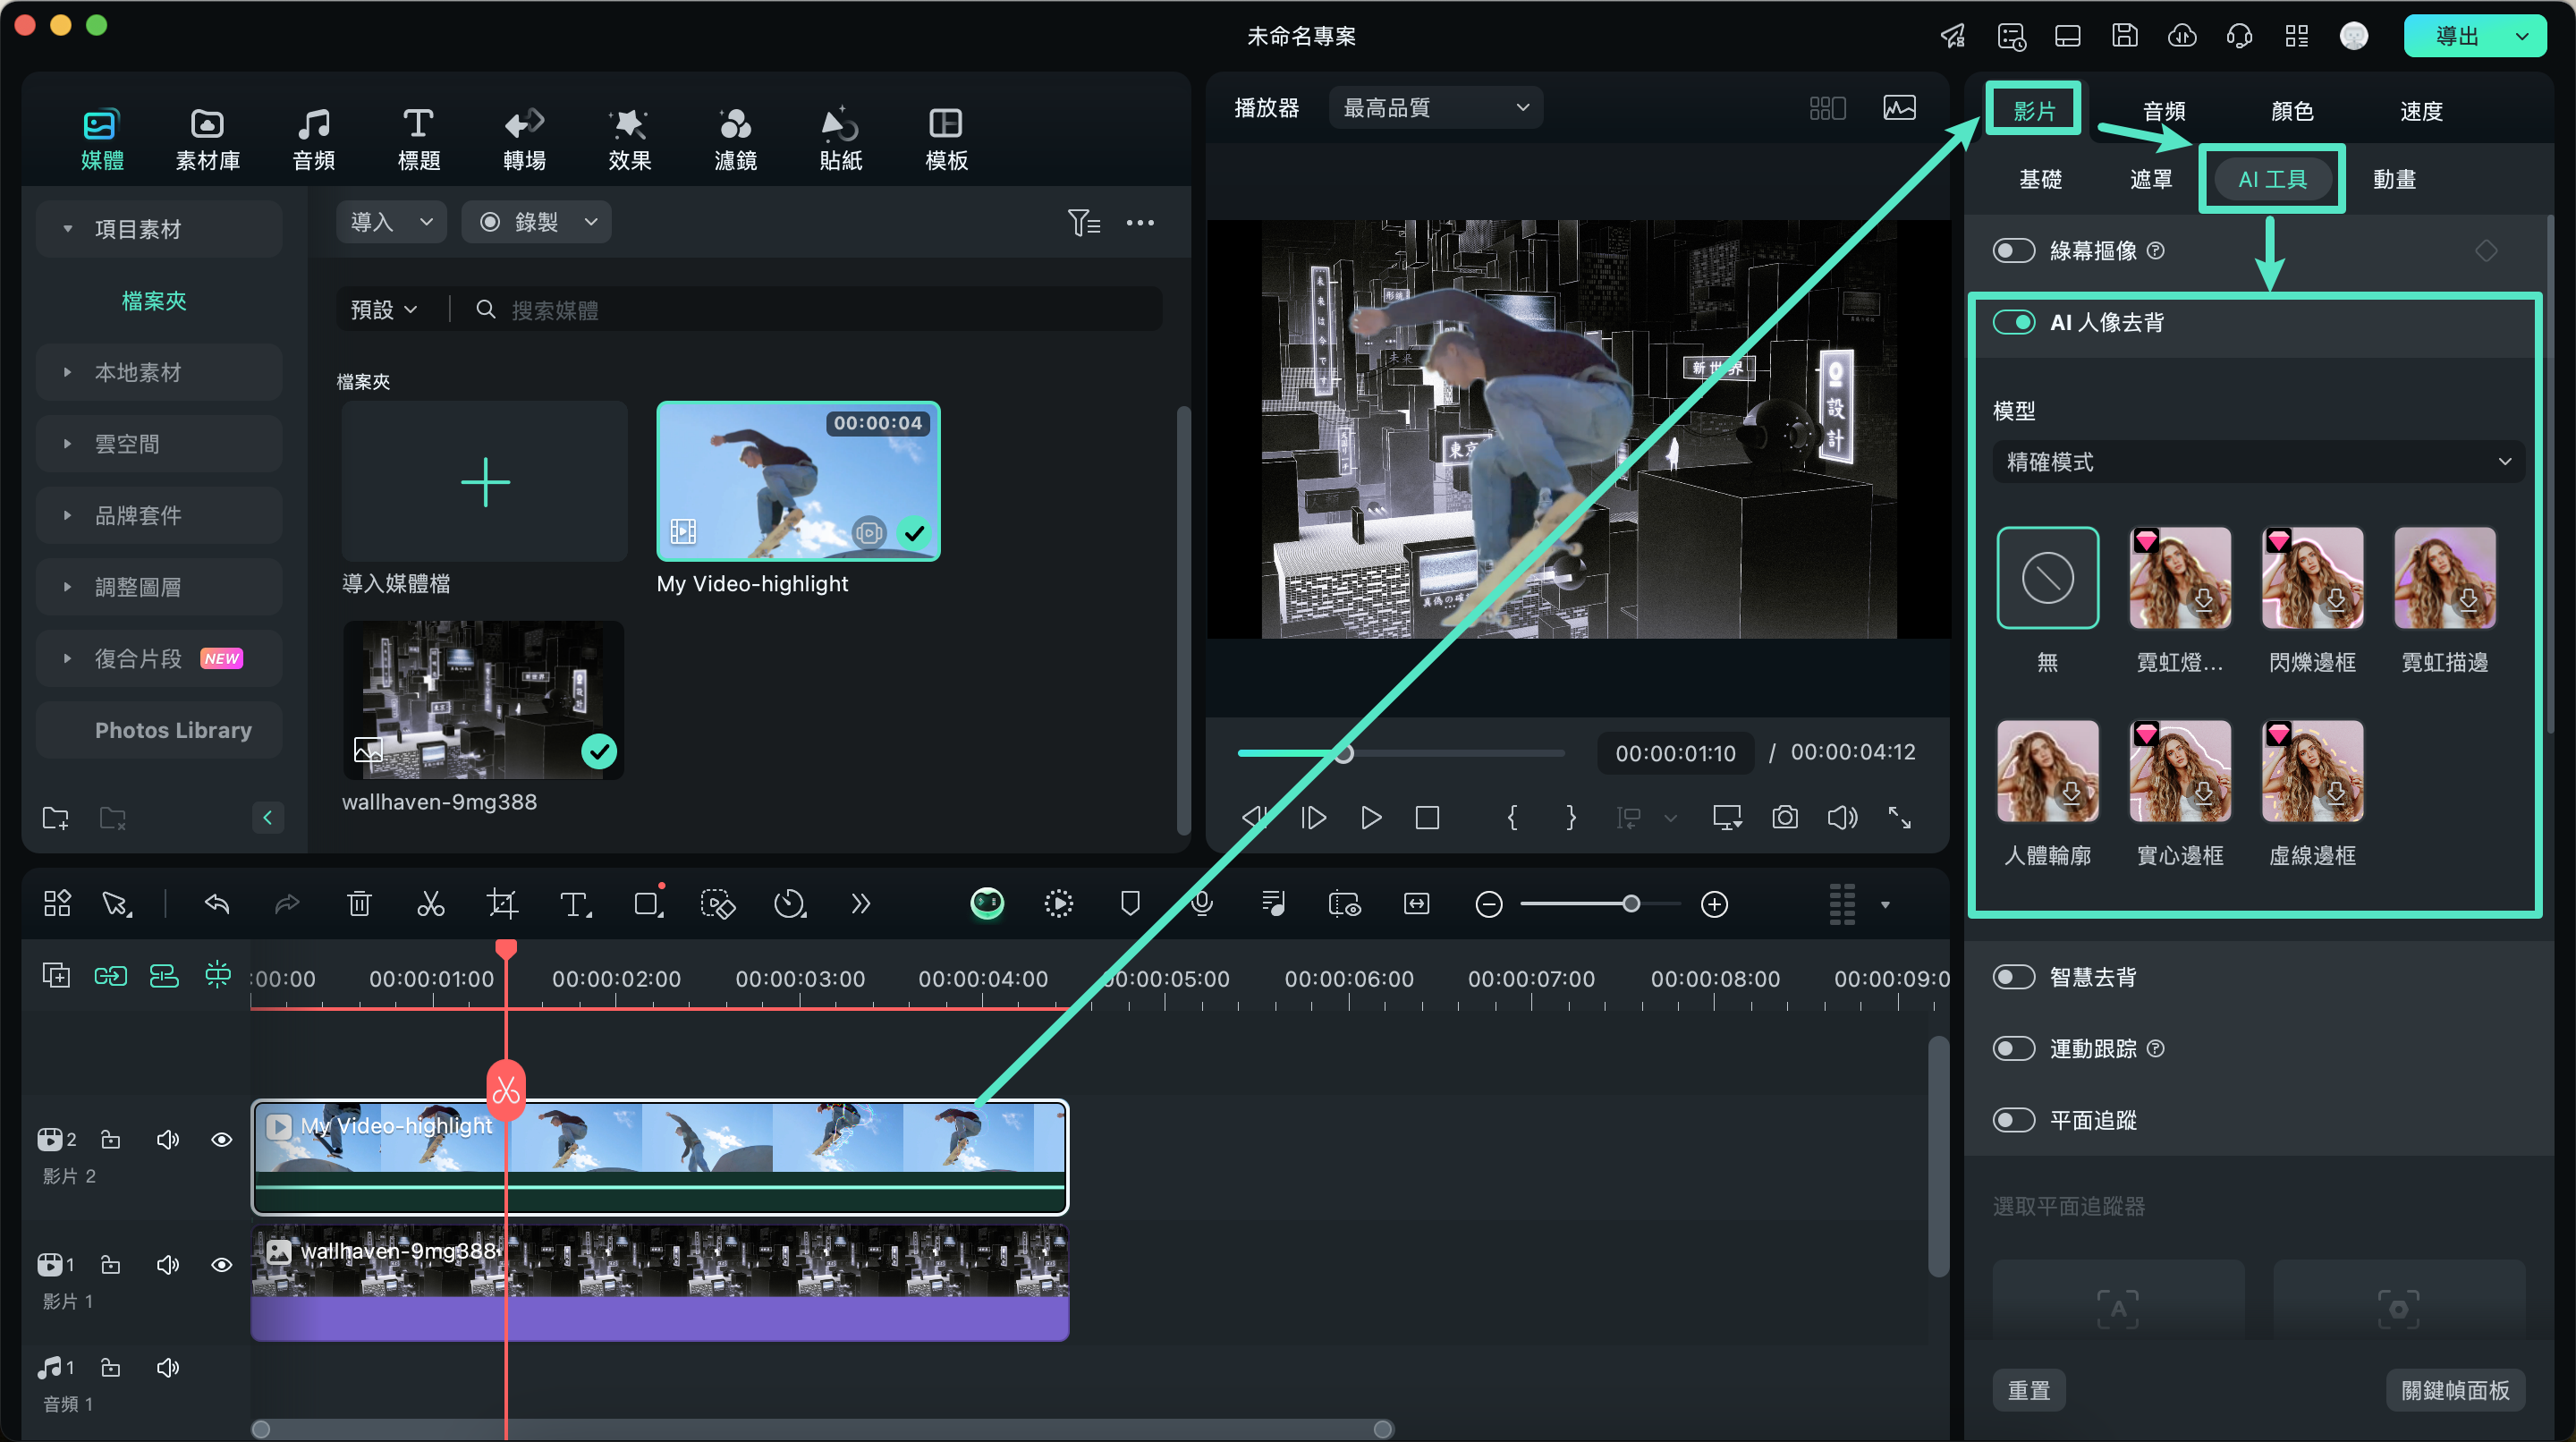Open the export dropdown arrow beside 導出
Image resolution: width=2576 pixels, height=1442 pixels.
click(x=2522, y=36)
